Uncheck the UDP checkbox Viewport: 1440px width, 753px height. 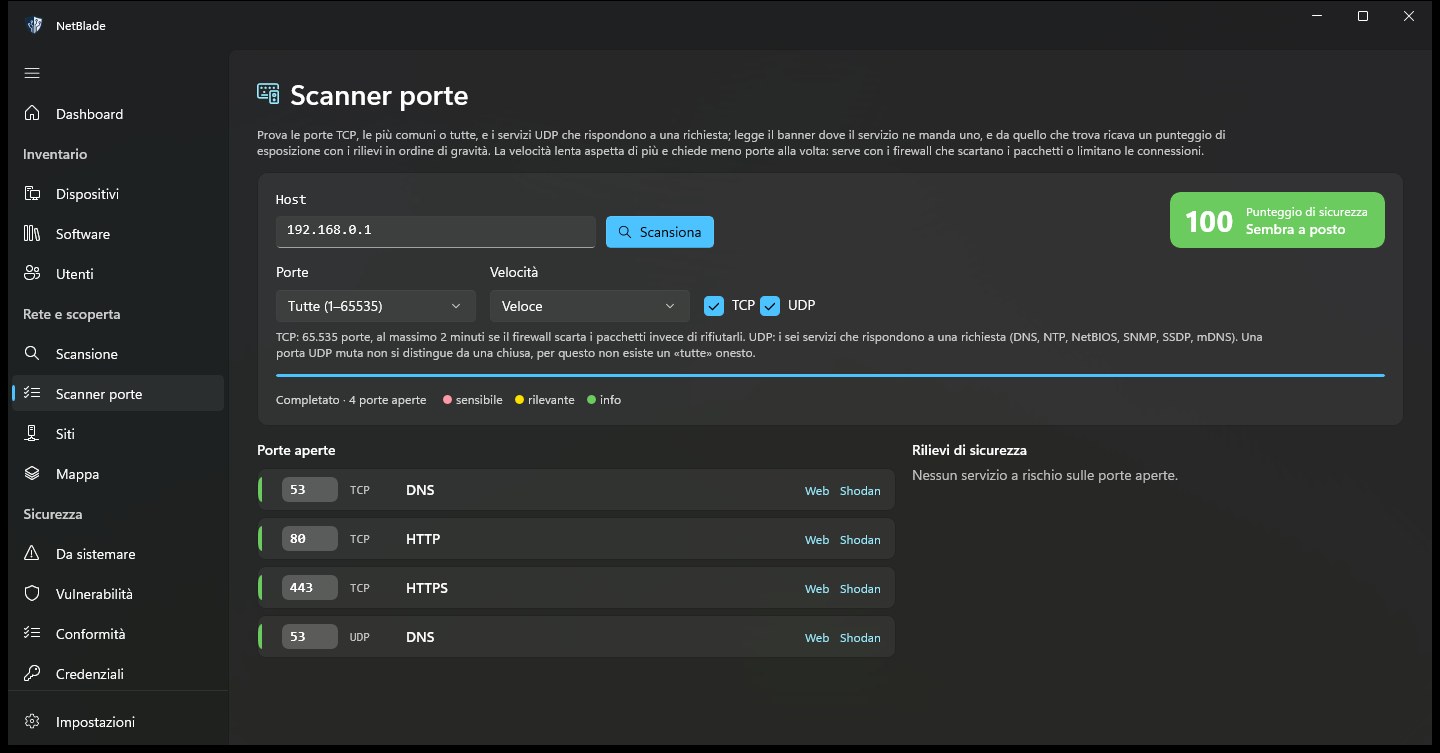pos(770,306)
